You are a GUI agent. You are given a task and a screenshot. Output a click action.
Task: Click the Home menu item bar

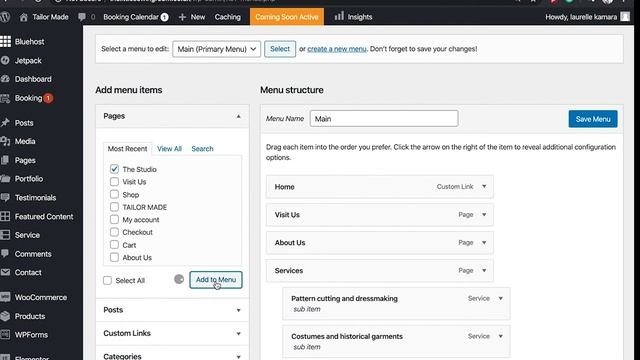[x=380, y=187]
